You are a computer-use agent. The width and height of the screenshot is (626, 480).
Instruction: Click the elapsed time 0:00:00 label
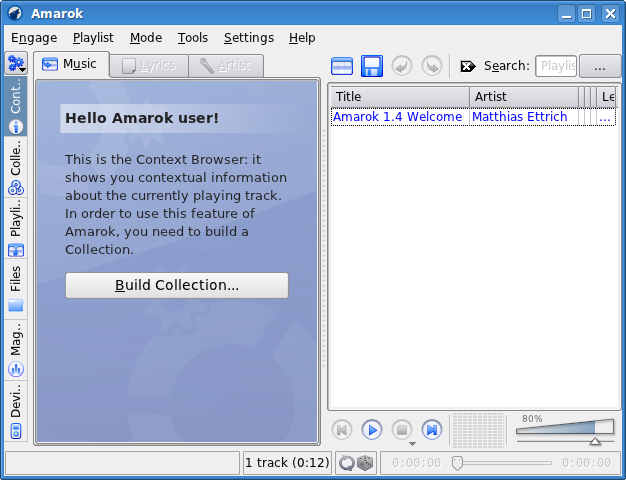coord(416,463)
